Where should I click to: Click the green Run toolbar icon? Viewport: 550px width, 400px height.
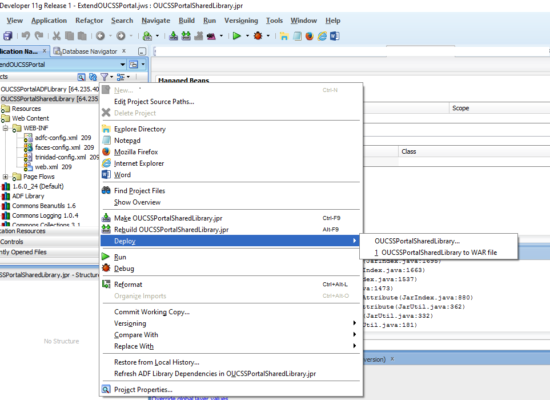237,36
